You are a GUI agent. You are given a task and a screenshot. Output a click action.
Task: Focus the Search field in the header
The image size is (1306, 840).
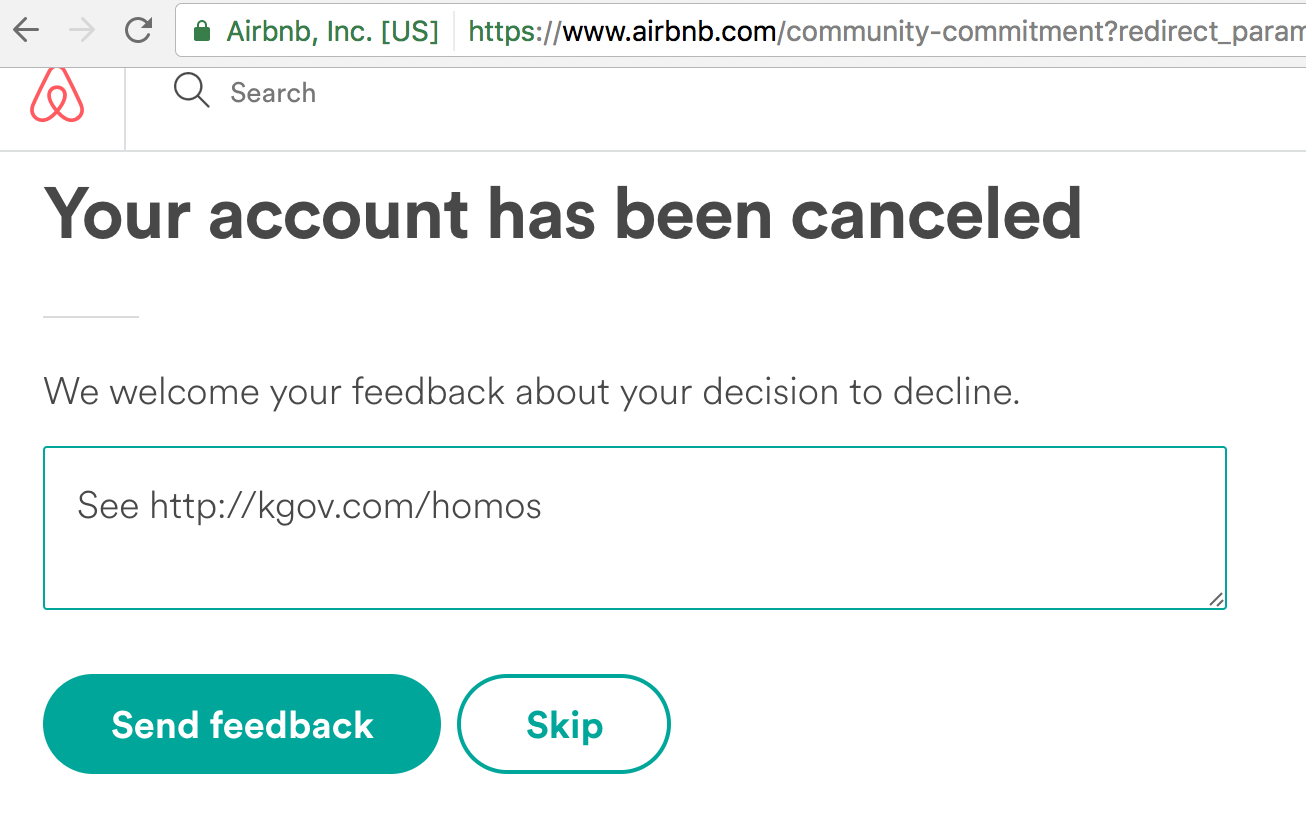click(x=273, y=93)
